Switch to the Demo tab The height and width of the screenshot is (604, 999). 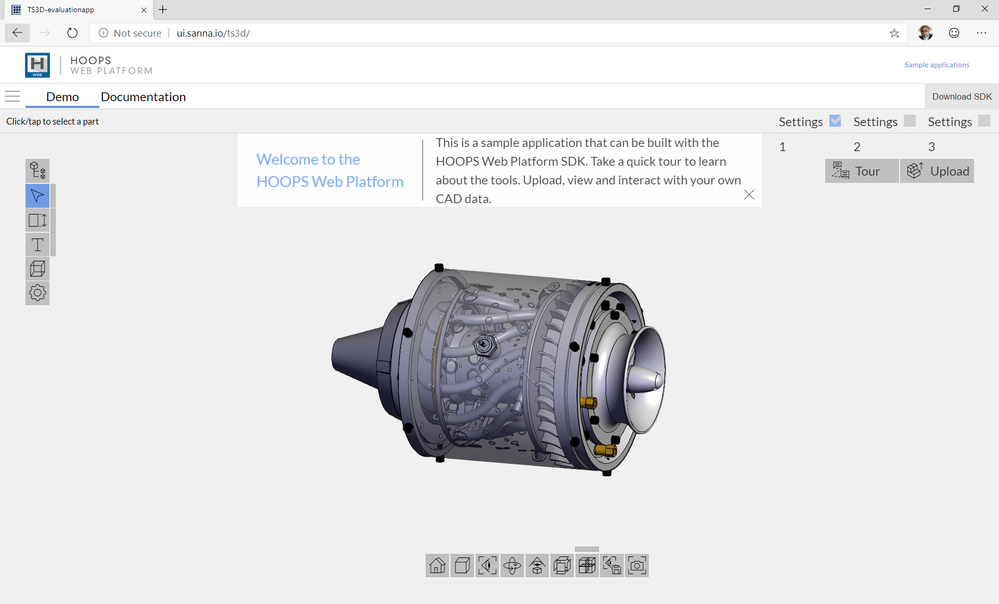click(x=62, y=97)
